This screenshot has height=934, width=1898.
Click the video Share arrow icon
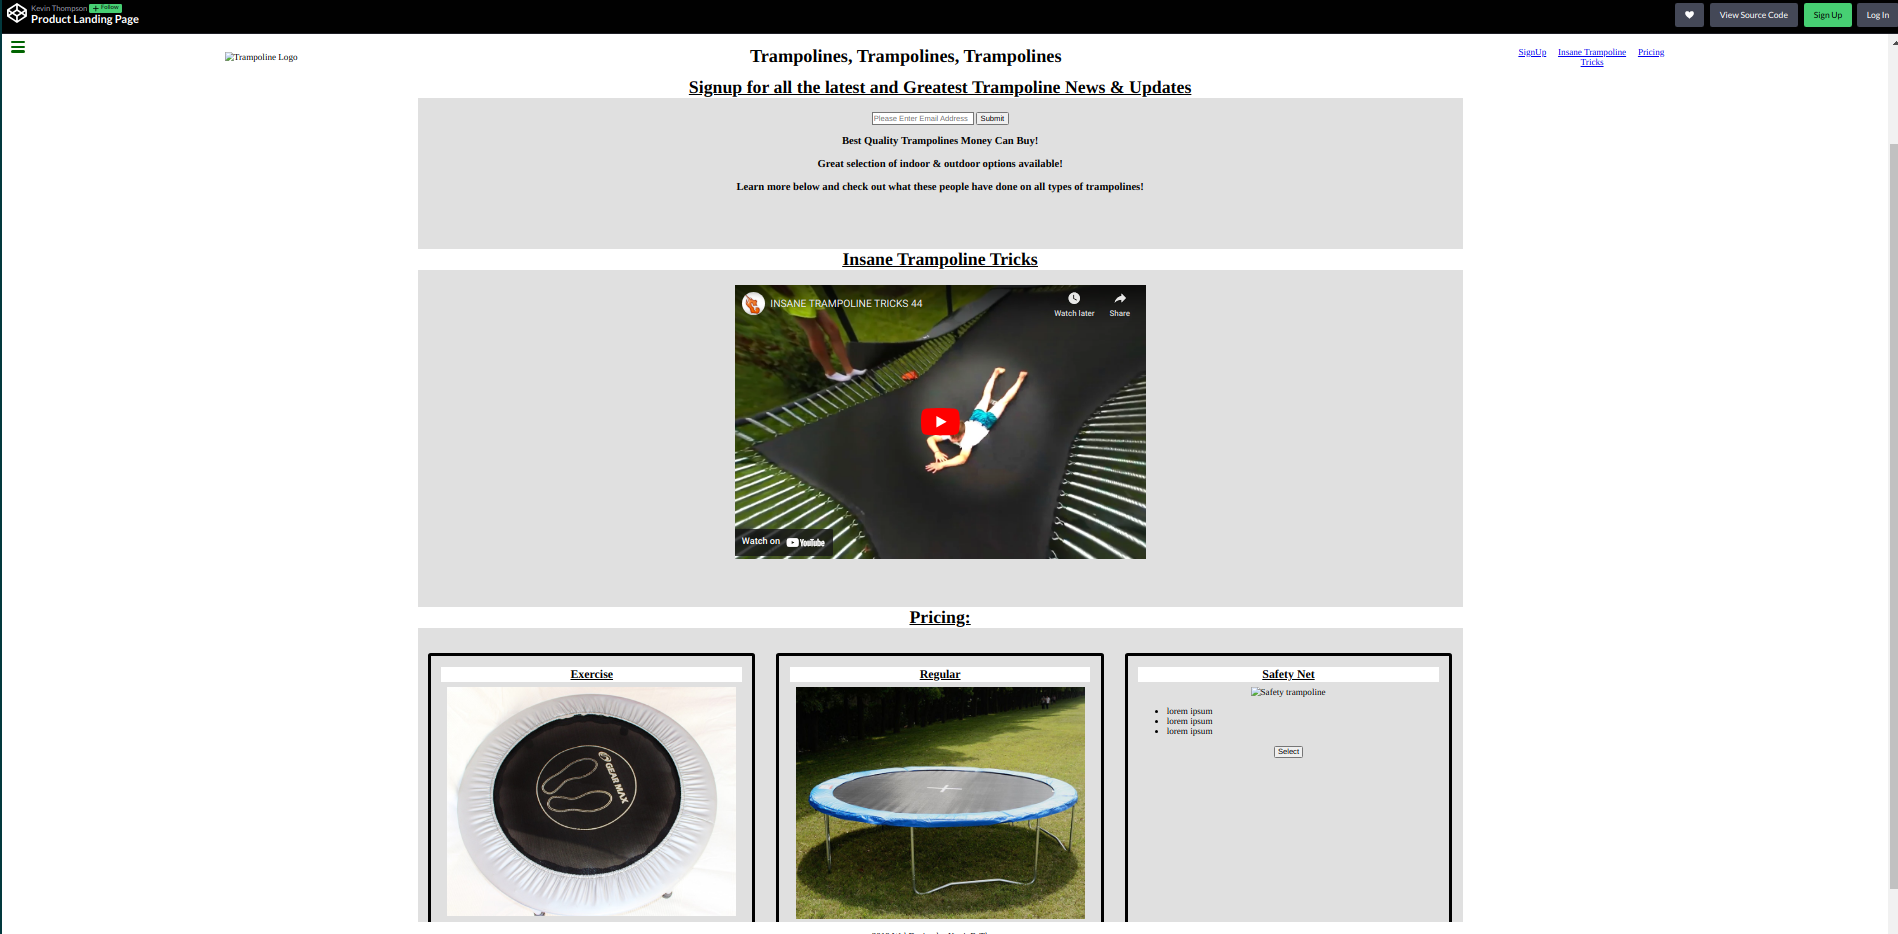click(1120, 298)
